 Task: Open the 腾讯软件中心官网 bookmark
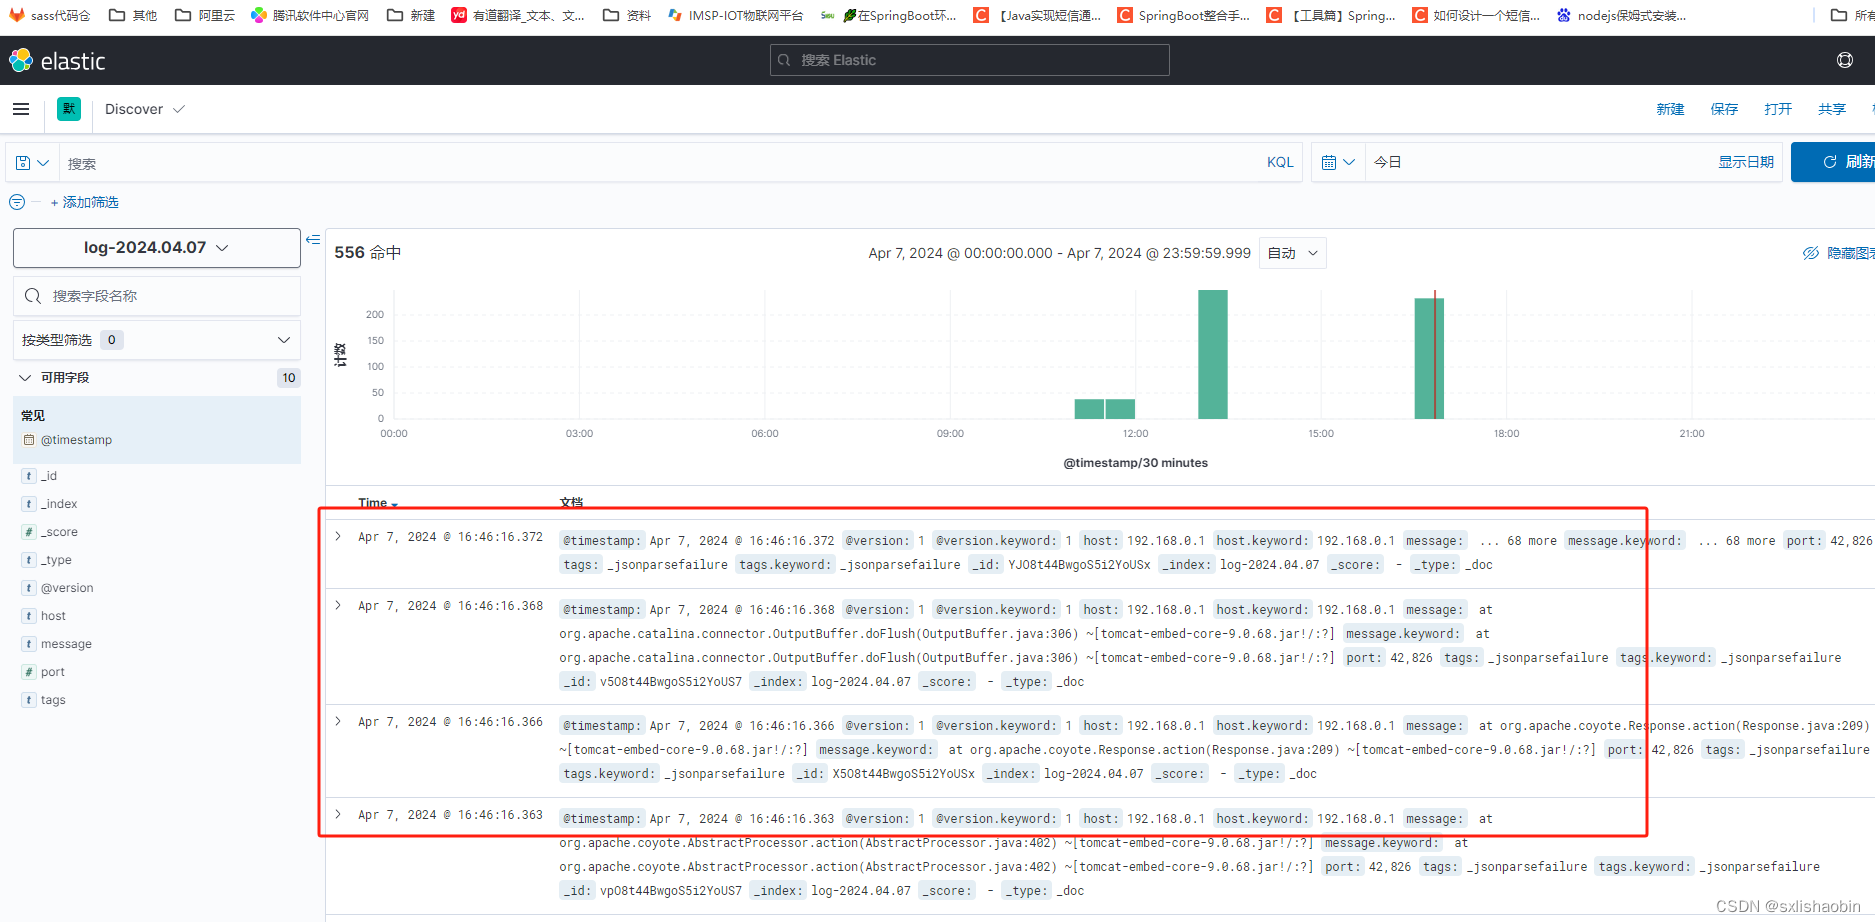[x=310, y=15]
